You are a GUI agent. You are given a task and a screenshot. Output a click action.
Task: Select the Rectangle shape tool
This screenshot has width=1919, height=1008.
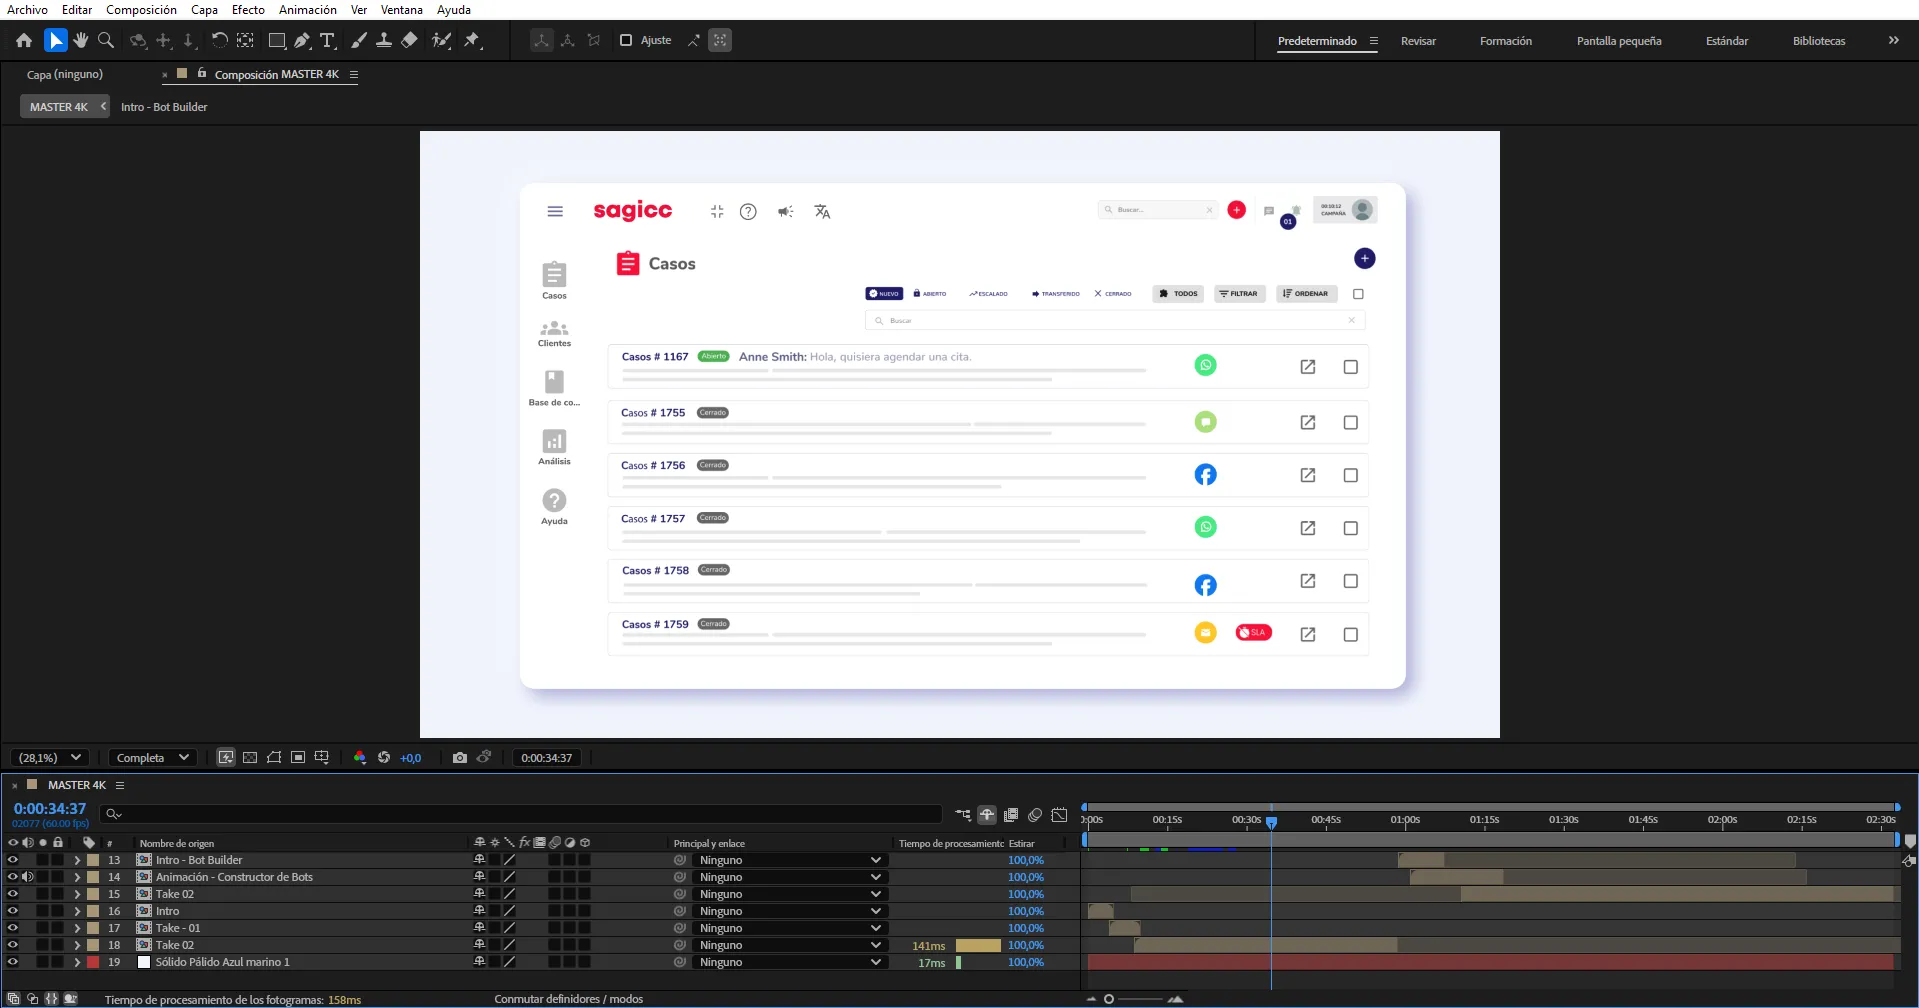coord(277,40)
